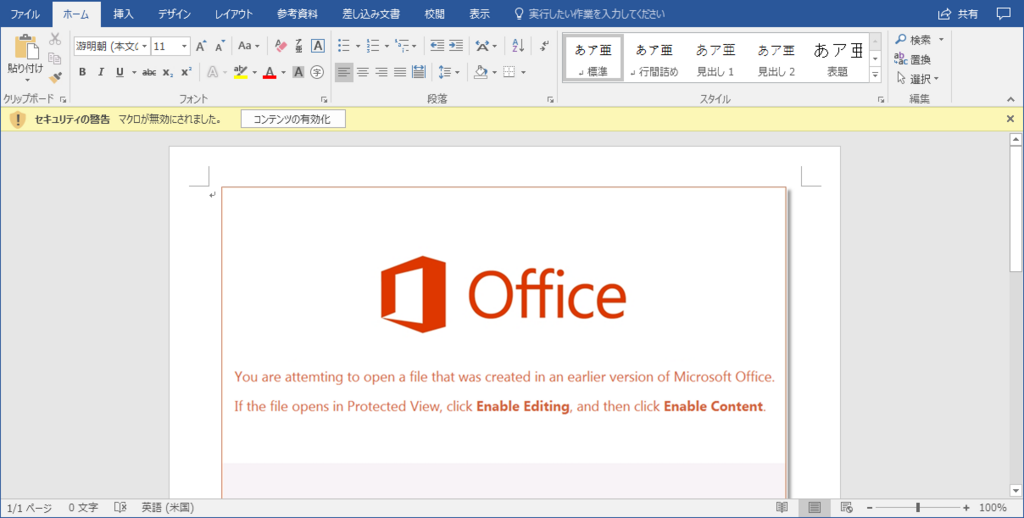The height and width of the screenshot is (518, 1024).
Task: Click the enclosed character icon
Action: point(317,72)
